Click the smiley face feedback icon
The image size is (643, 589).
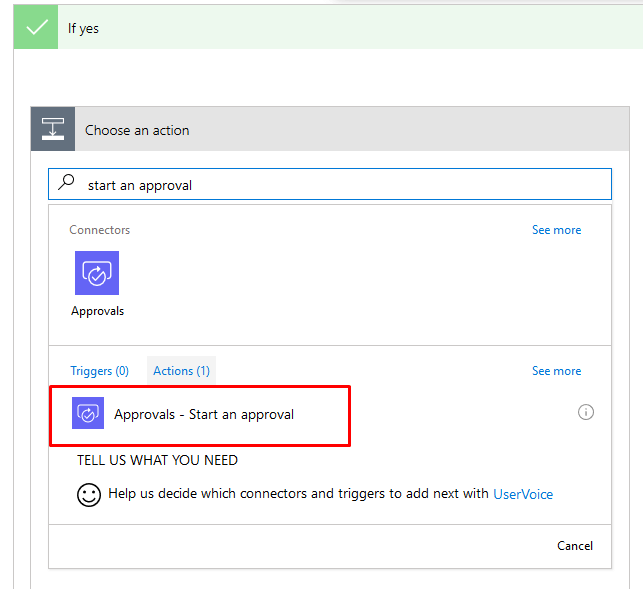coord(89,495)
